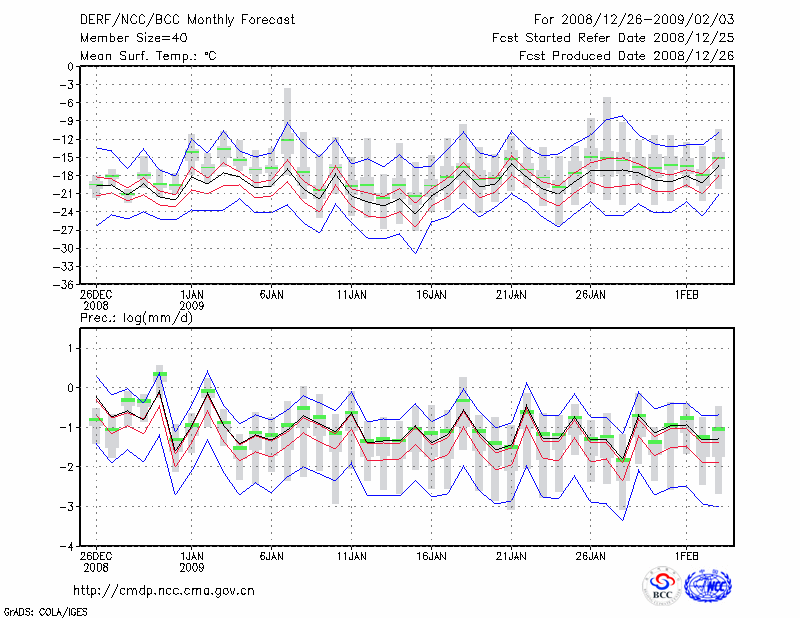This screenshot has width=800, height=618.
Task: Click 6JAN label under the precipitation chart
Action: coord(271,555)
